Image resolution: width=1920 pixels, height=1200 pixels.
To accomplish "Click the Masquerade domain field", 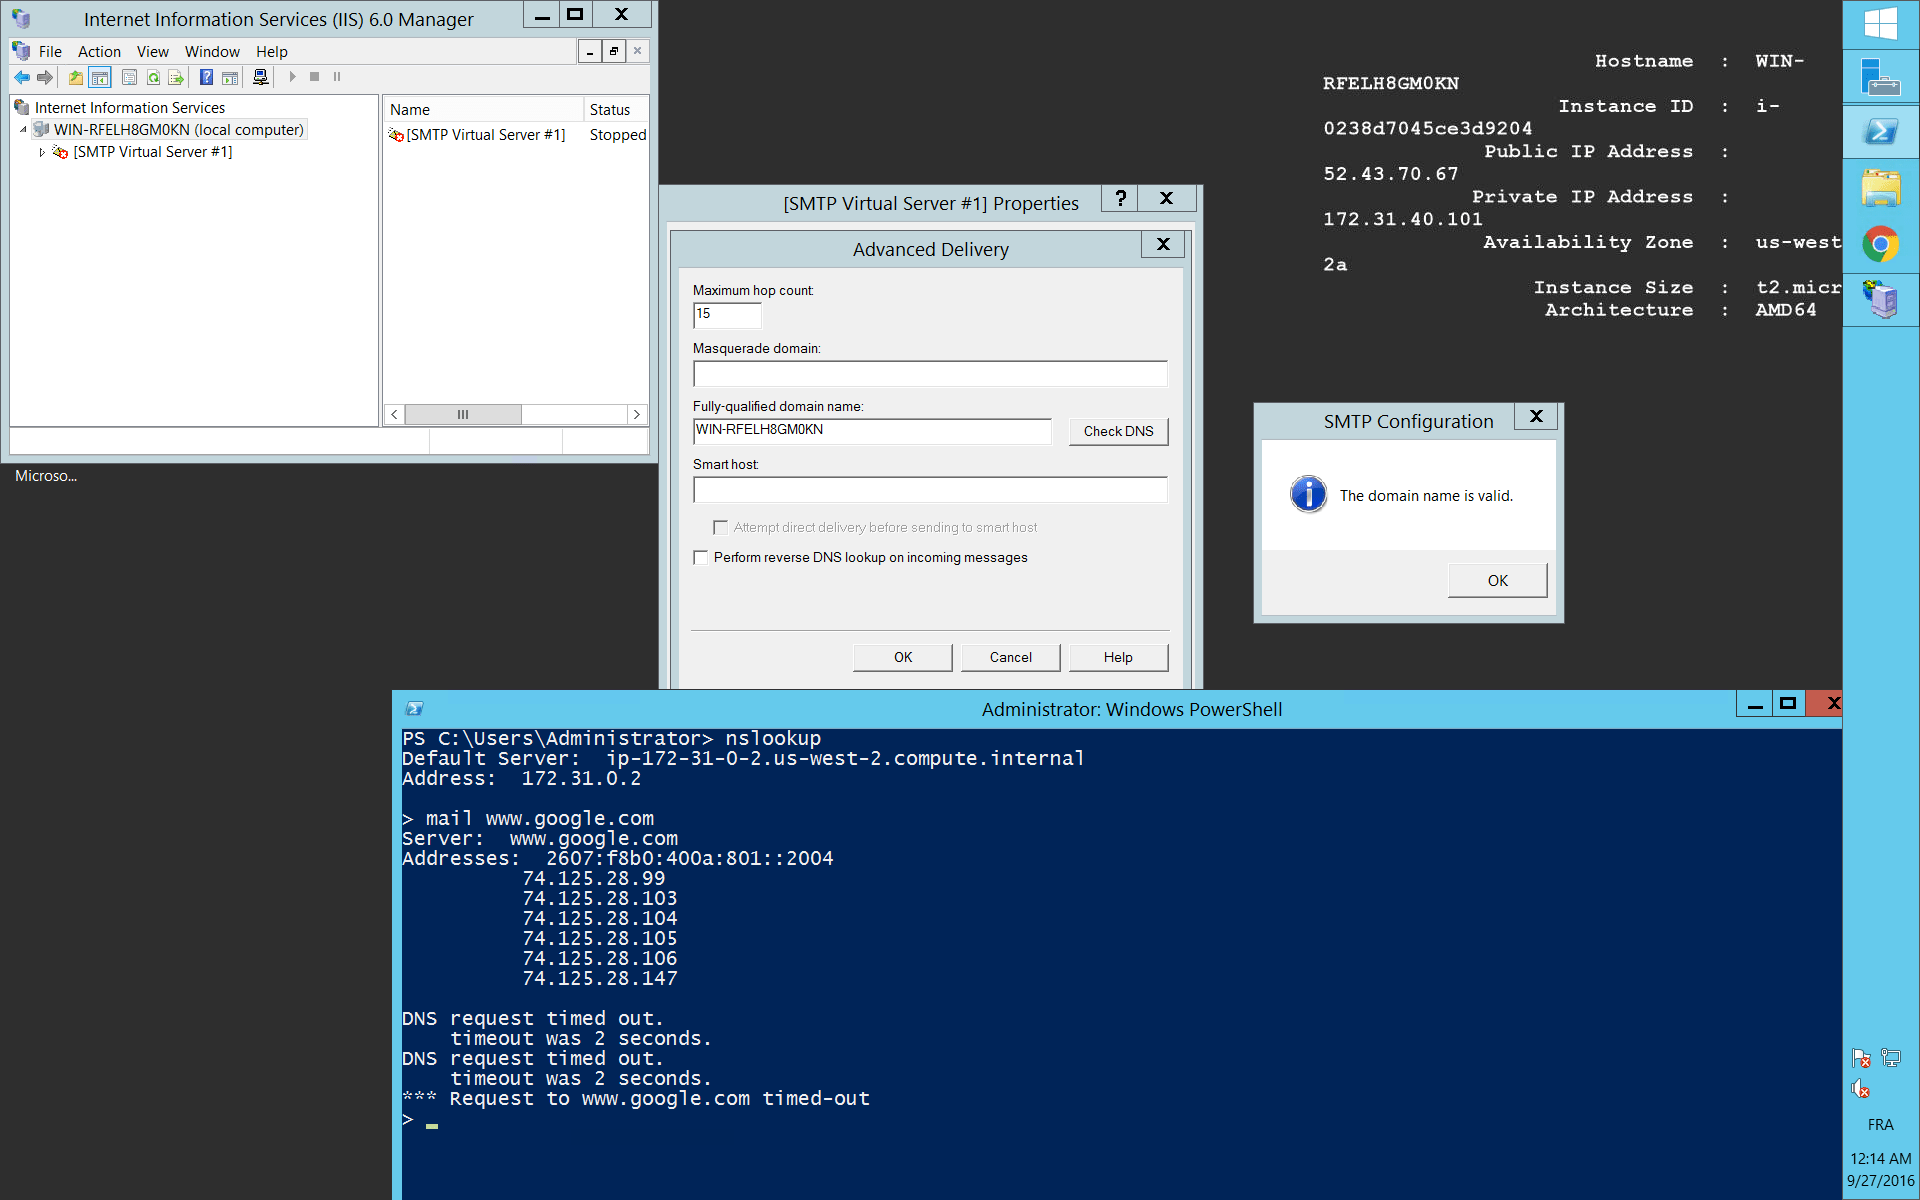I will 930,373.
